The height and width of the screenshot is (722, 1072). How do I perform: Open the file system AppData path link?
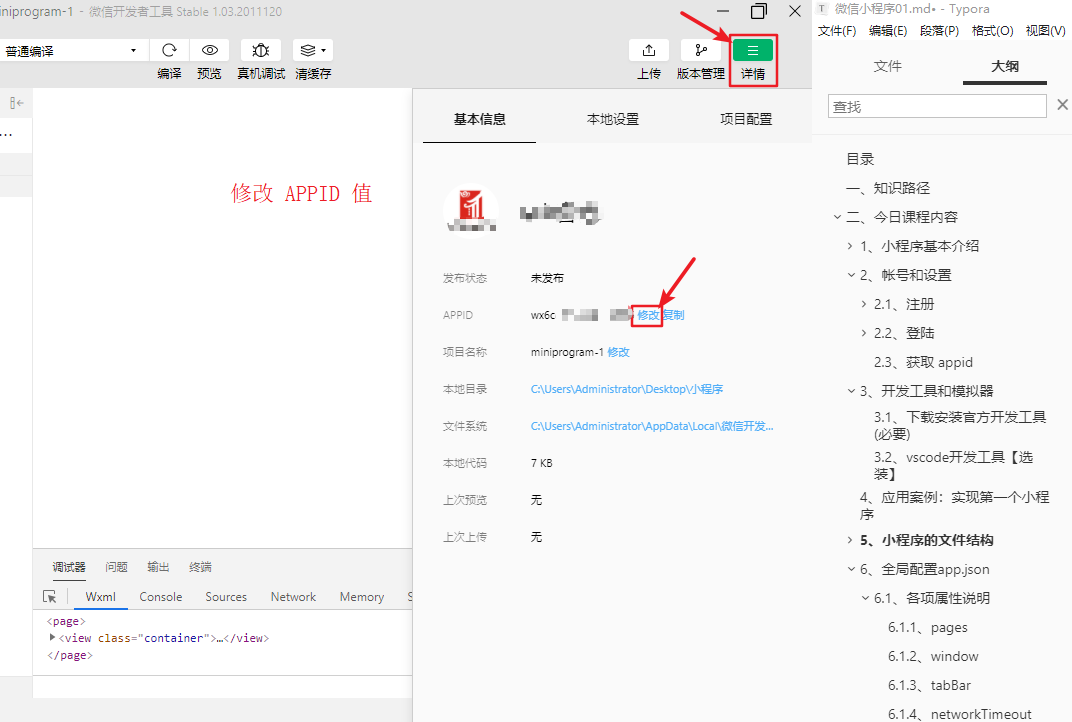coord(652,426)
